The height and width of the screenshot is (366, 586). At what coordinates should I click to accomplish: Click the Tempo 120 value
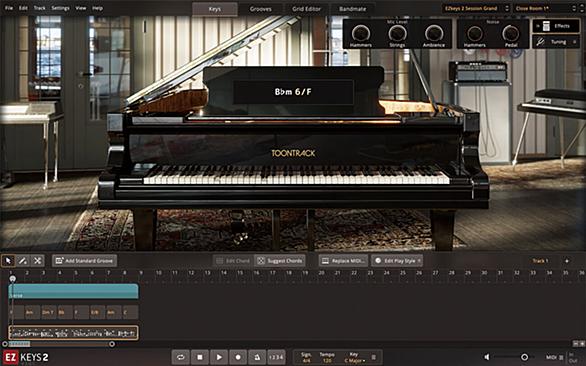tap(327, 361)
